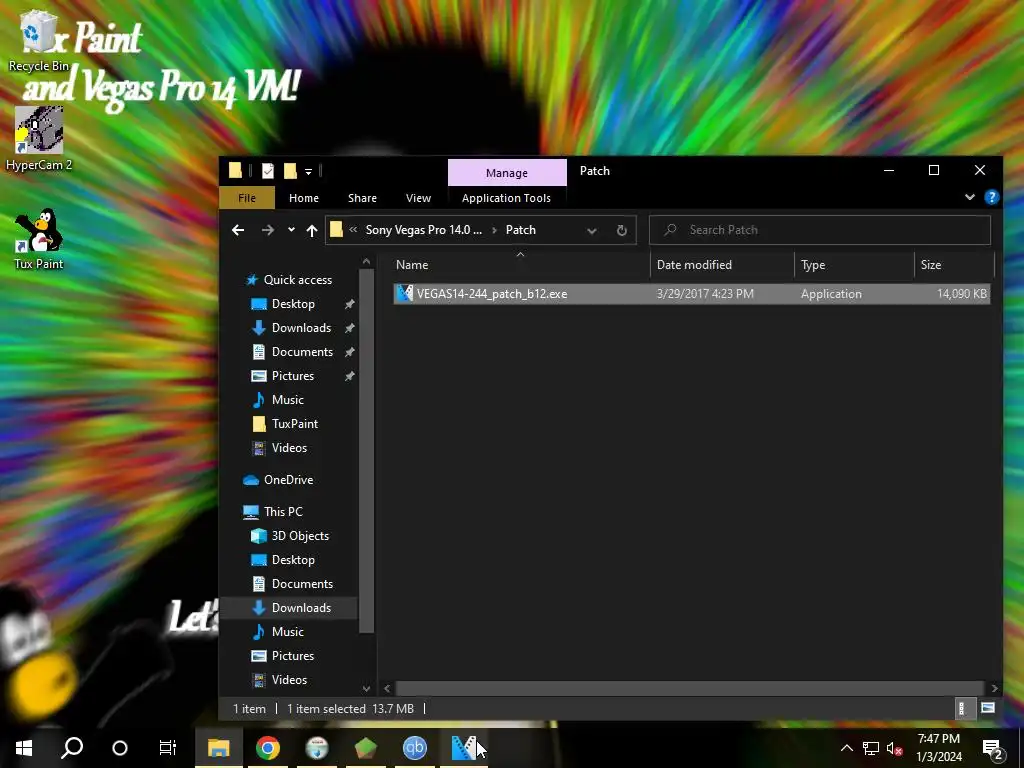
Task: Switch to the Home ribbon tab
Action: click(304, 198)
